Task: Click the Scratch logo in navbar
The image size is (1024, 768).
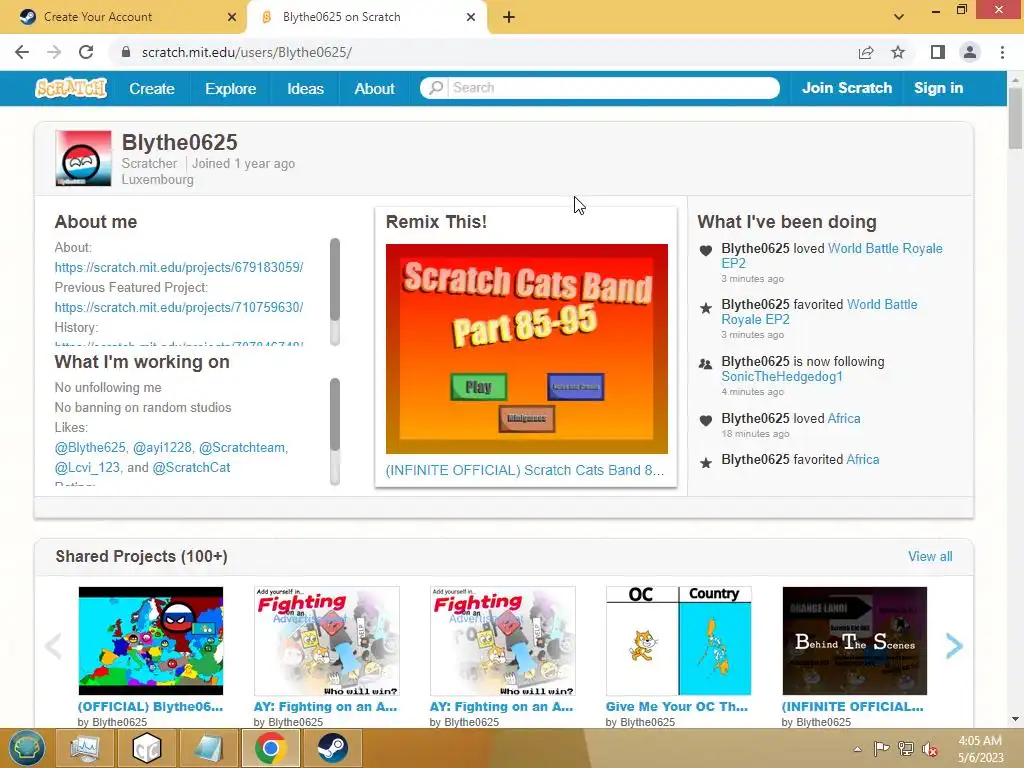Action: [71, 88]
